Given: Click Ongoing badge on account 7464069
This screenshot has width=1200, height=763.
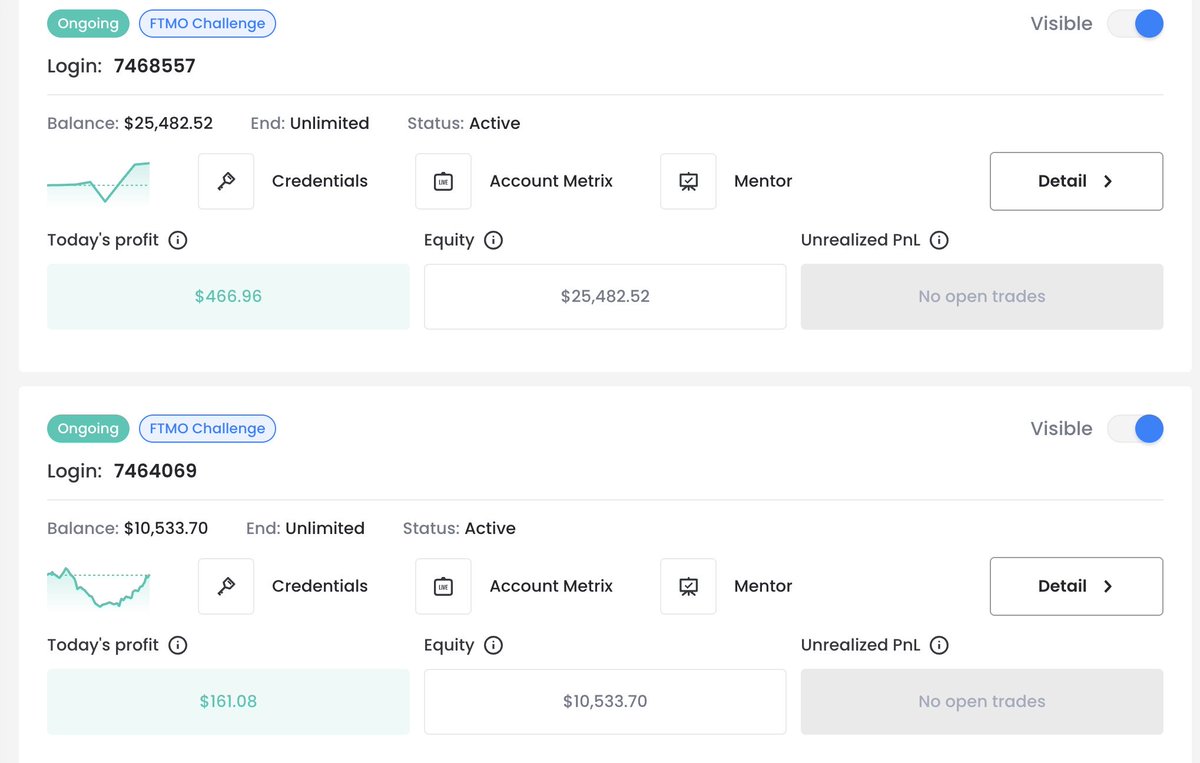Looking at the screenshot, I should pyautogui.click(x=88, y=428).
